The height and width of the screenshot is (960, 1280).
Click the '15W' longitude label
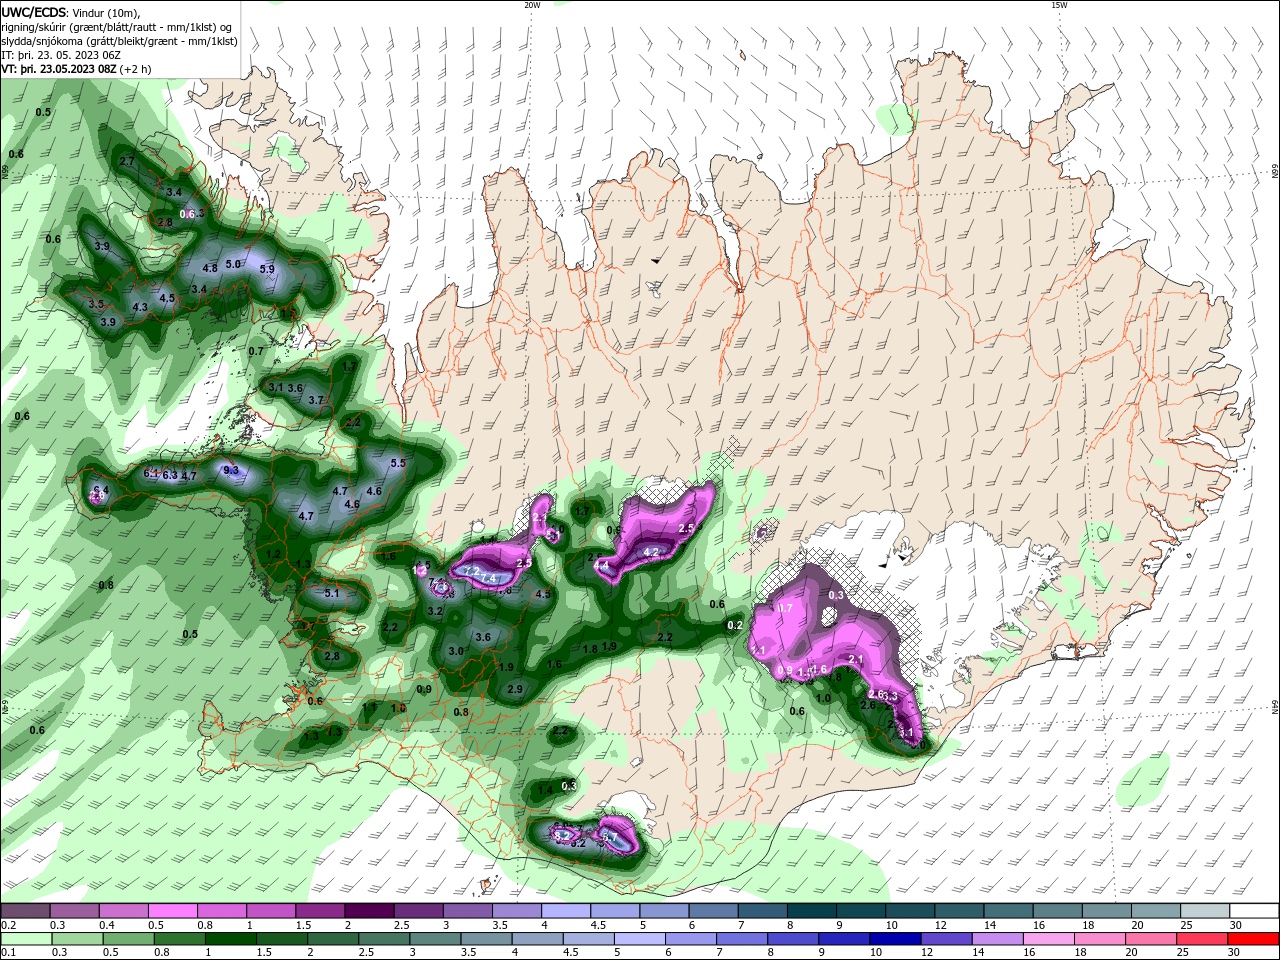click(x=1059, y=5)
